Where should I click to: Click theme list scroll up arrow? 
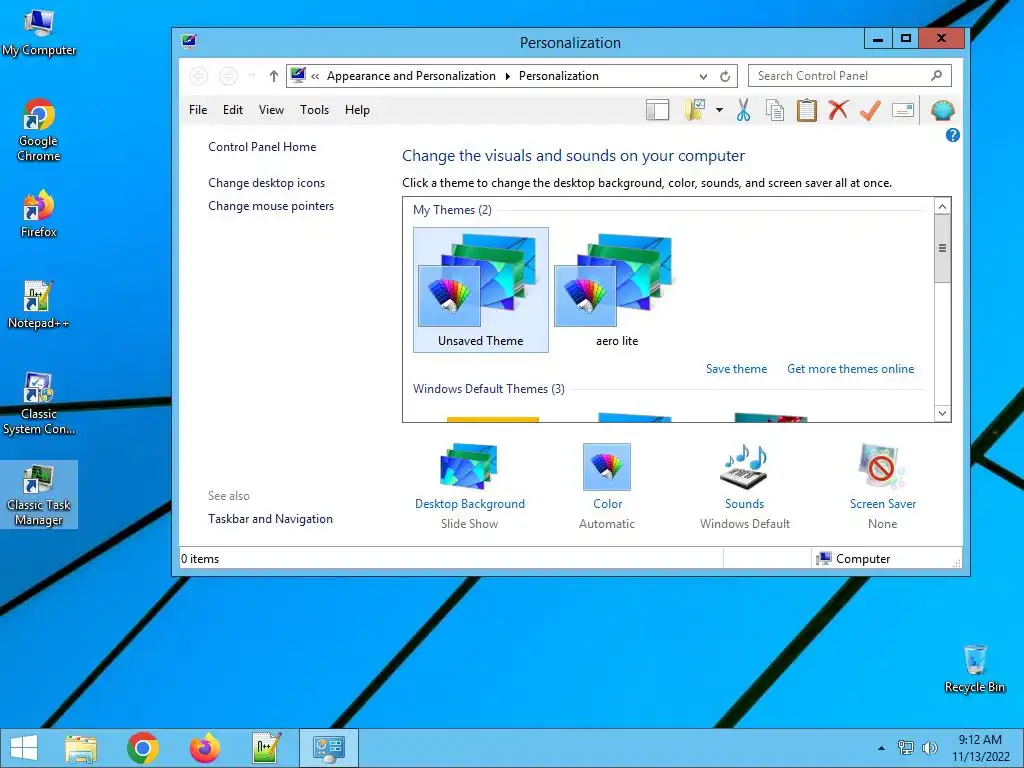[x=942, y=206]
